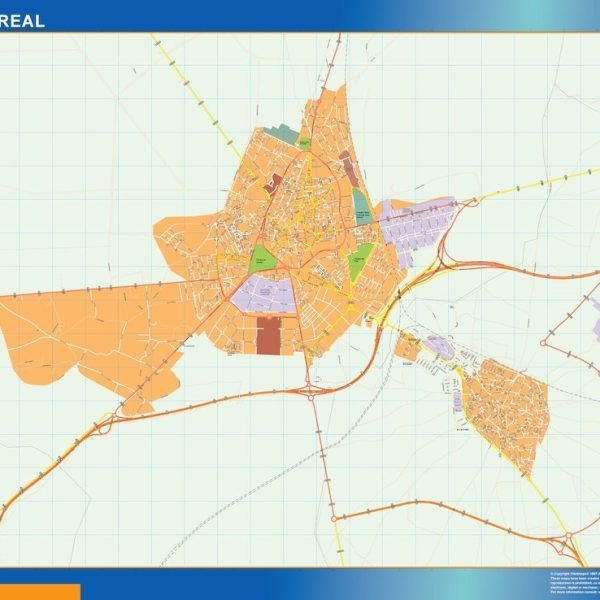The width and height of the screenshot is (600, 600).
Task: Select the green triangular park east of center
Action: [359, 261]
